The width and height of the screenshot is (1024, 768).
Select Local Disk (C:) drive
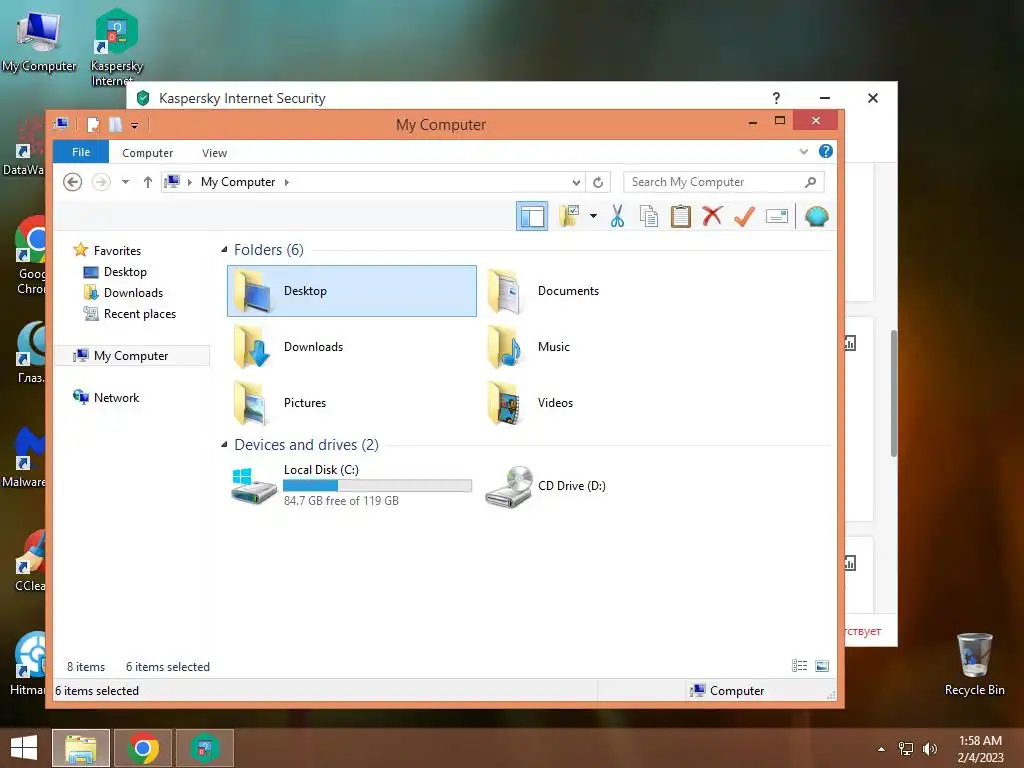[351, 485]
